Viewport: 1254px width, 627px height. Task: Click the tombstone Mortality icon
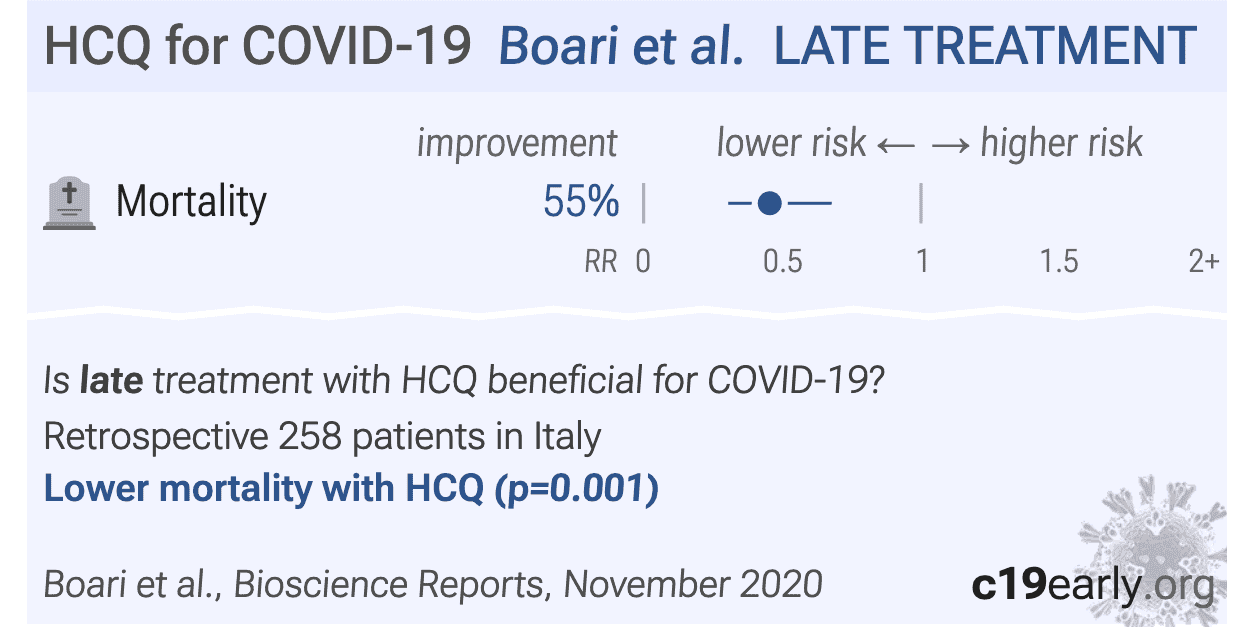click(70, 204)
